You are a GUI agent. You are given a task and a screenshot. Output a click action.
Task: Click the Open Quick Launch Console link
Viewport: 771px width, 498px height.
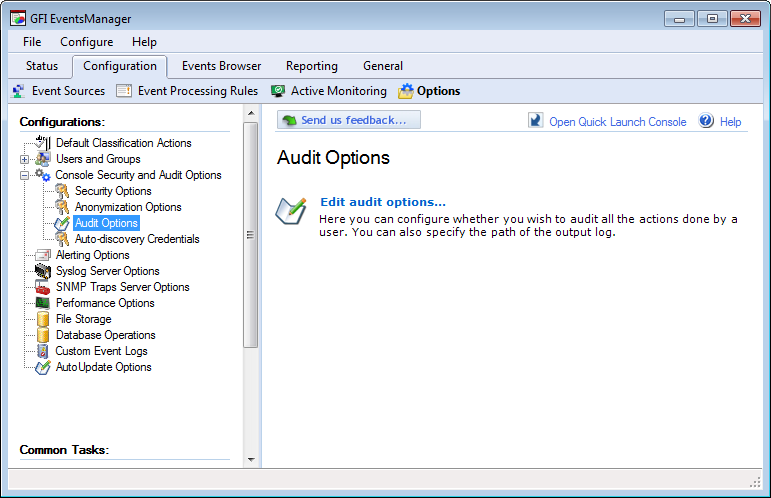coord(618,122)
